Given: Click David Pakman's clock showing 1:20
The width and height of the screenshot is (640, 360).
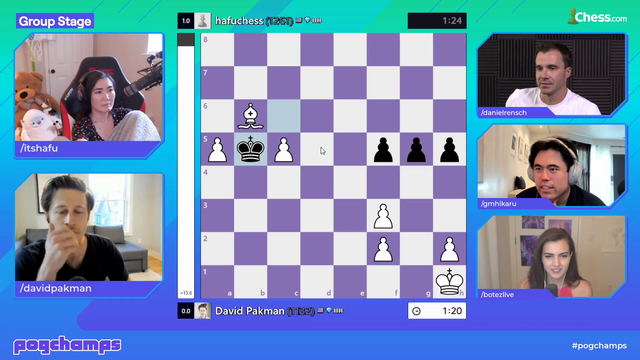Looking at the screenshot, I should click(x=437, y=311).
